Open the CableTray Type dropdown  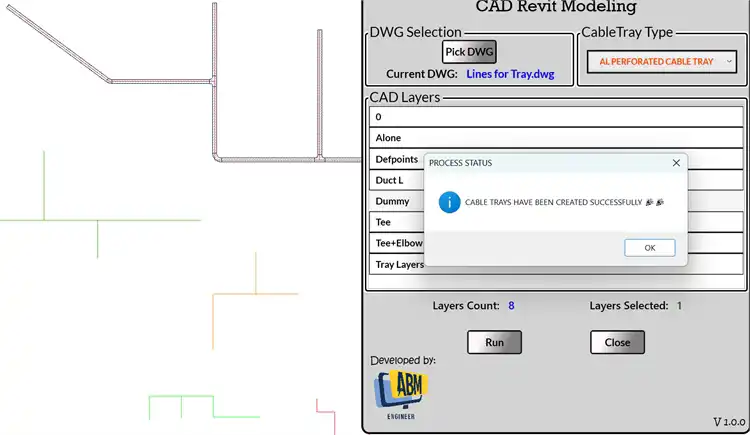[660, 62]
